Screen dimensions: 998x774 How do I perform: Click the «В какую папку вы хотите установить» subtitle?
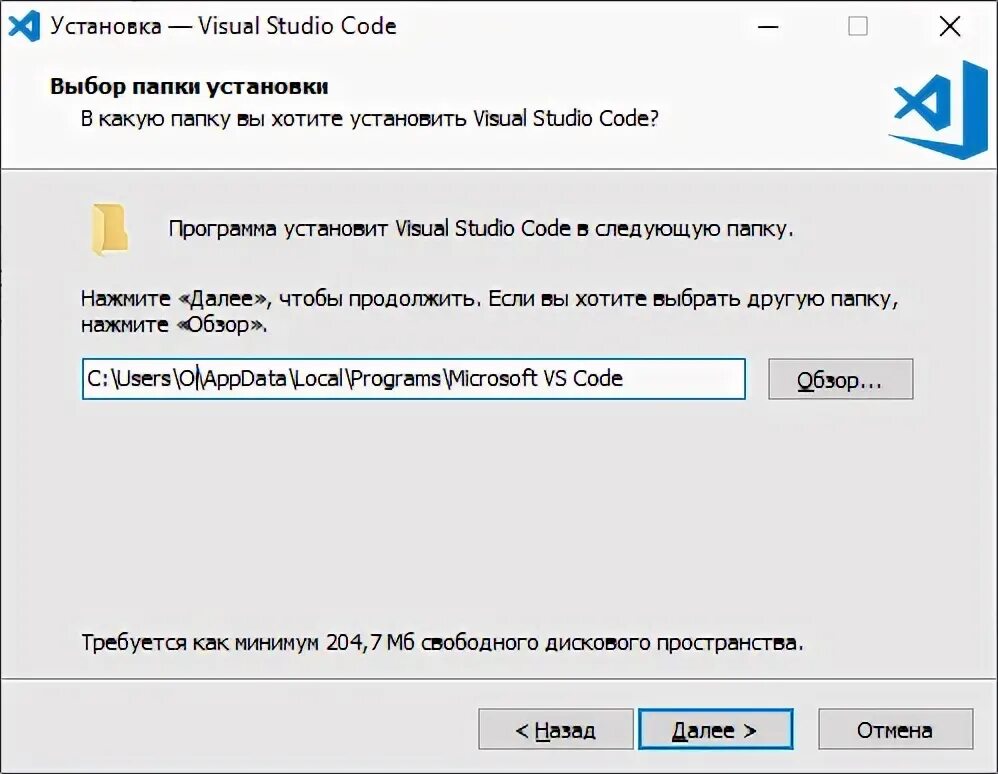369,118
